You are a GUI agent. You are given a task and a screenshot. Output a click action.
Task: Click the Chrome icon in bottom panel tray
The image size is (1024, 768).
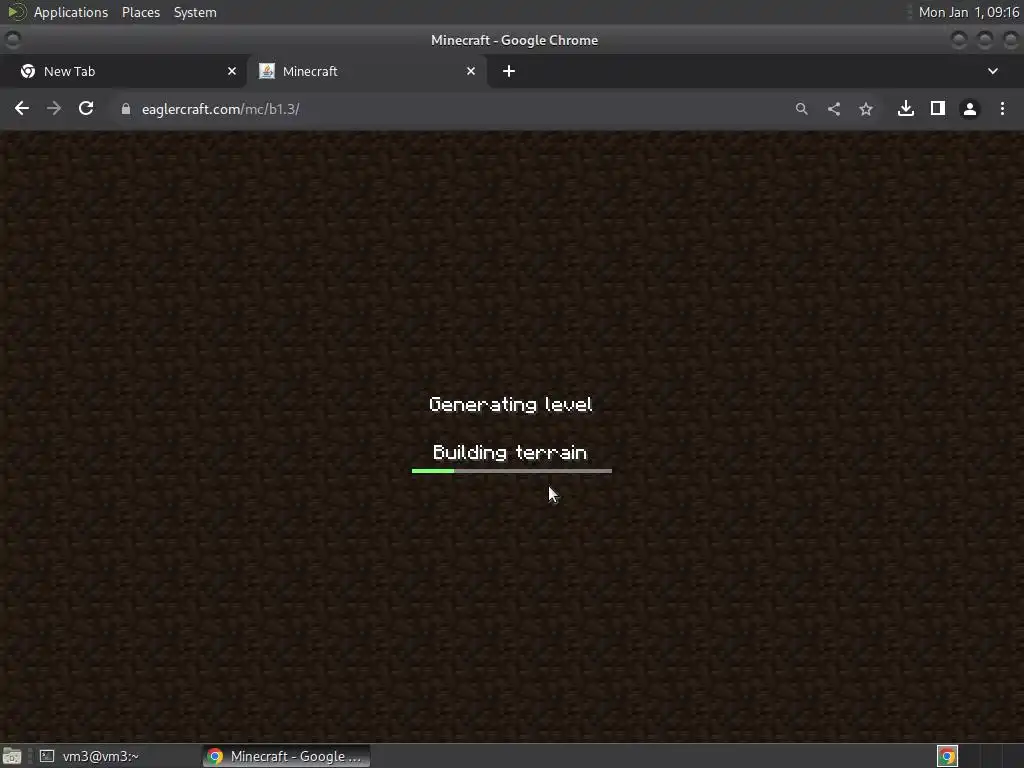click(947, 756)
